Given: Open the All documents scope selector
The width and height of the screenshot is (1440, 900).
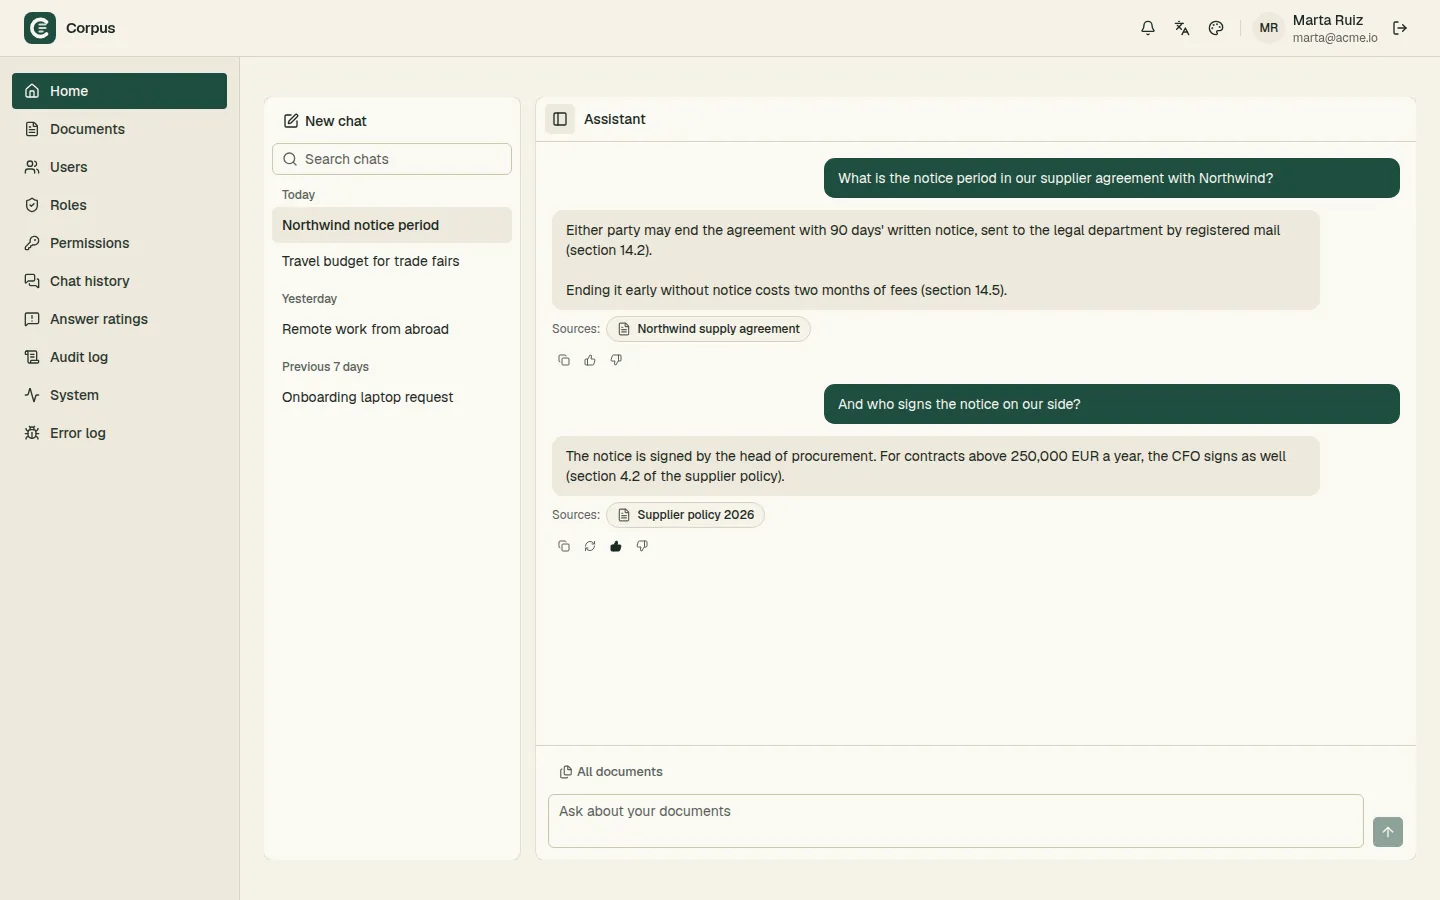Looking at the screenshot, I should tap(611, 772).
